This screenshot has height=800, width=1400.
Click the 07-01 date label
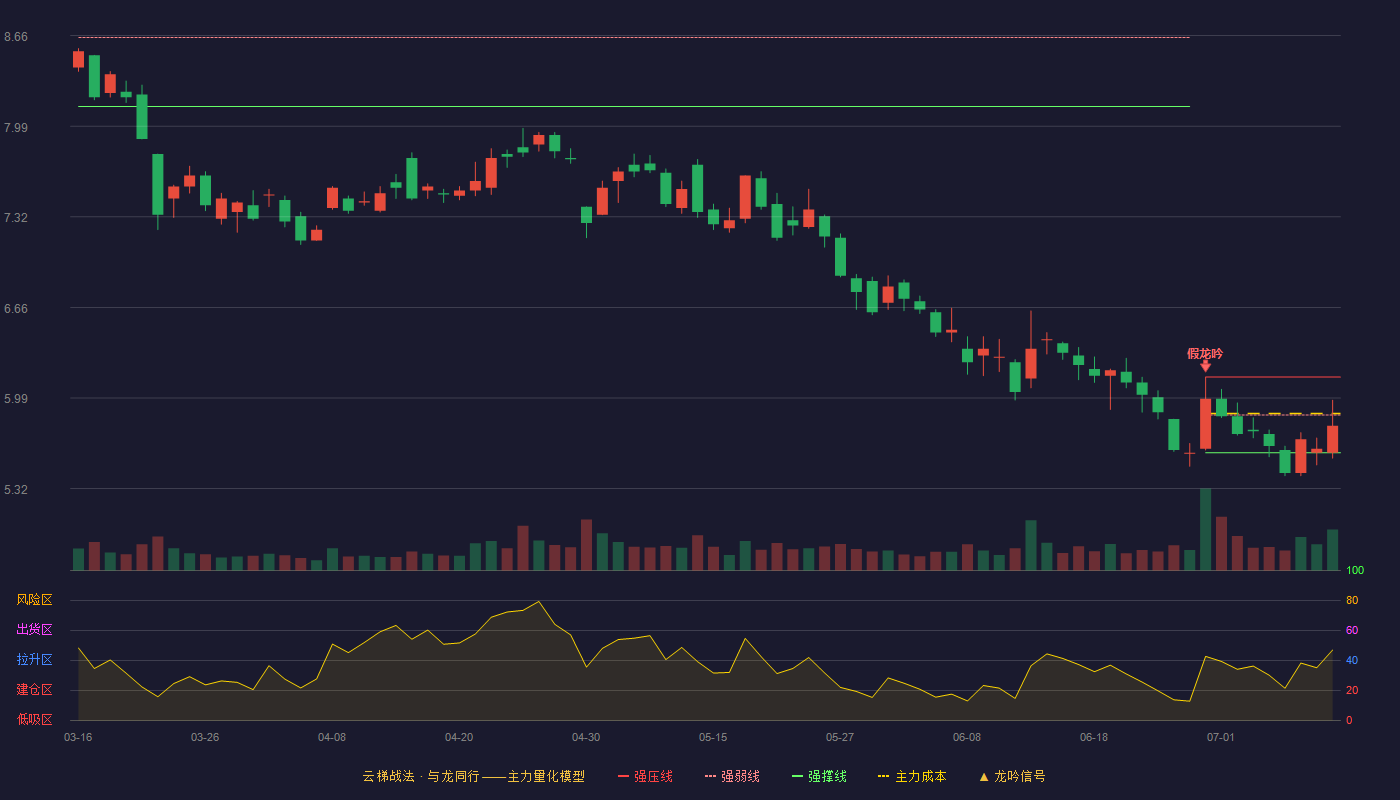pos(1221,737)
